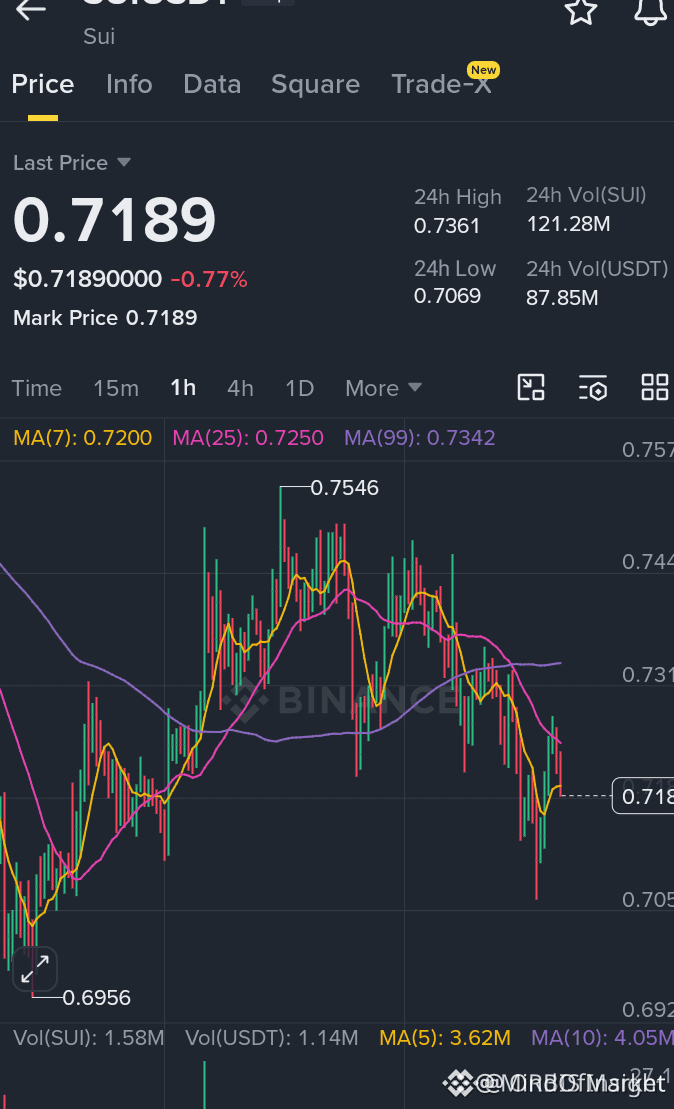Open the Data tab
This screenshot has height=1109, width=674.
point(212,84)
